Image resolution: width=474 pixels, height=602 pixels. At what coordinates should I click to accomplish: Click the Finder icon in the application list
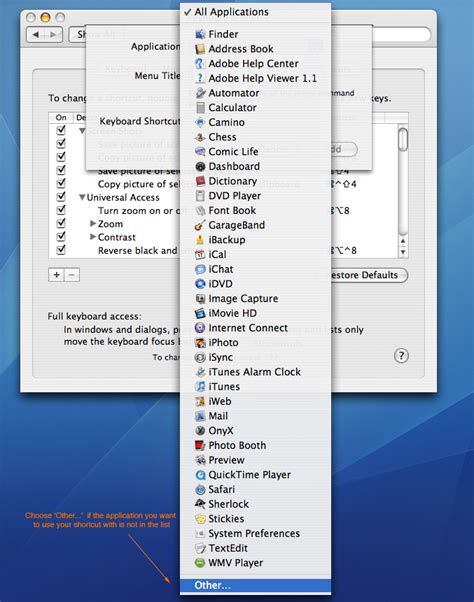[x=200, y=34]
